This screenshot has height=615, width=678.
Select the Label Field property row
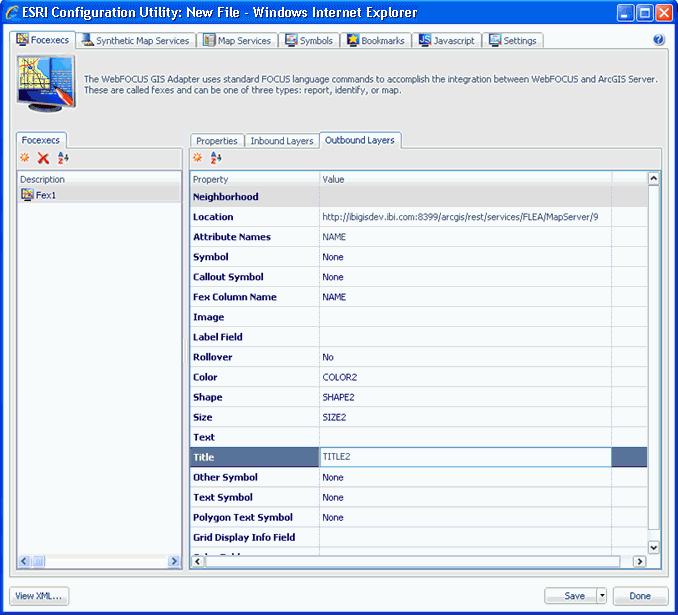pos(418,337)
